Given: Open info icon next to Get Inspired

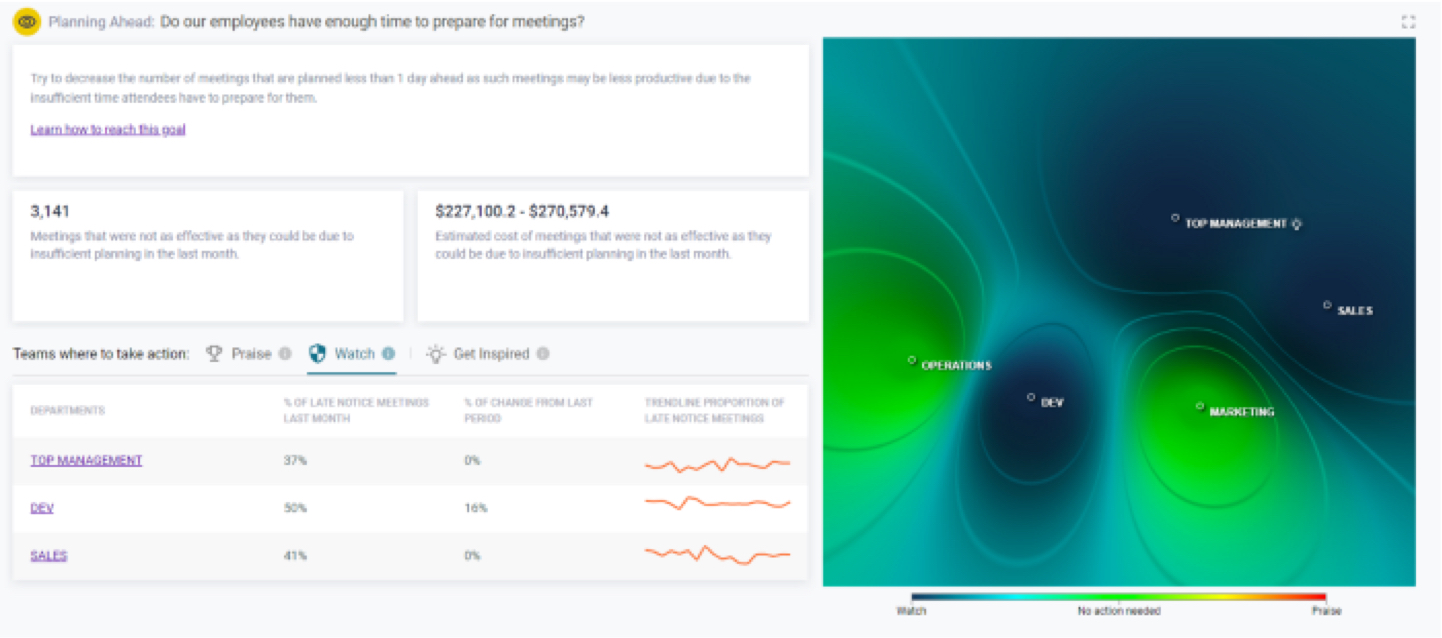Looking at the screenshot, I should point(542,354).
